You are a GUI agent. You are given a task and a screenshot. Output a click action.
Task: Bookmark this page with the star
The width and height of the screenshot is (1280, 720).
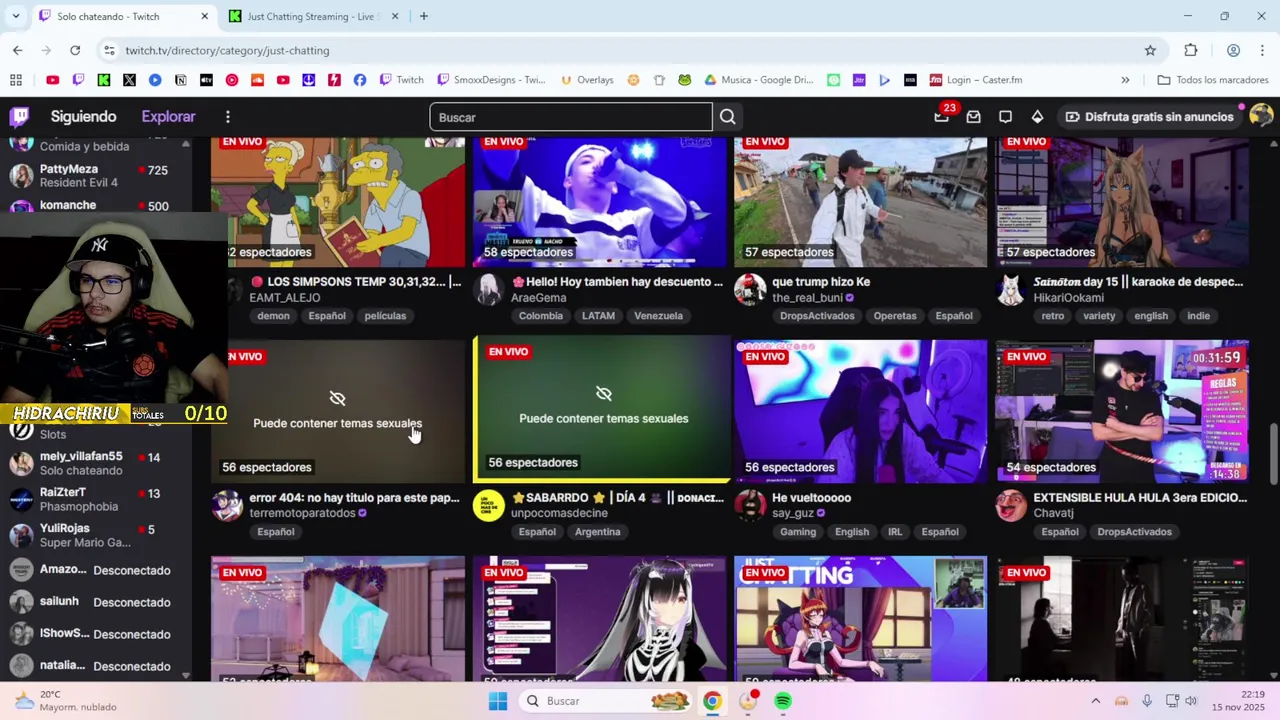click(1150, 50)
